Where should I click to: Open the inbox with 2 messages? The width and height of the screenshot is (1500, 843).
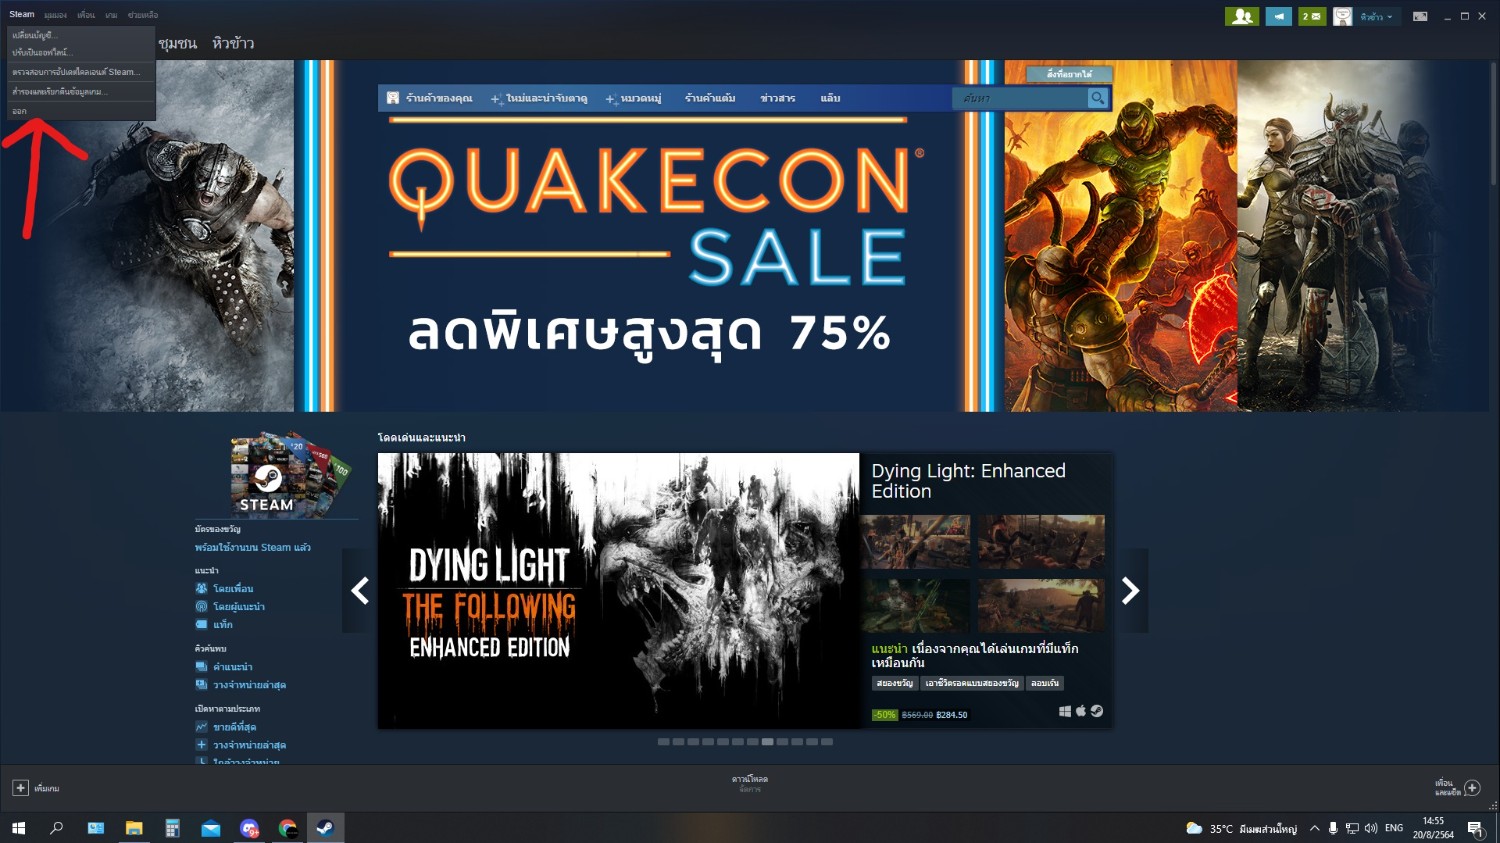[1312, 16]
